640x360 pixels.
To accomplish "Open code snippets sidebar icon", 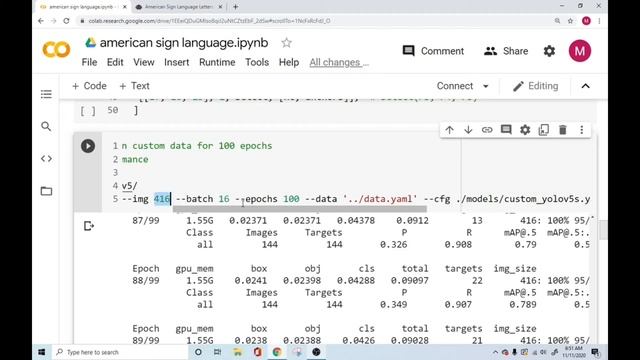I will point(46,159).
